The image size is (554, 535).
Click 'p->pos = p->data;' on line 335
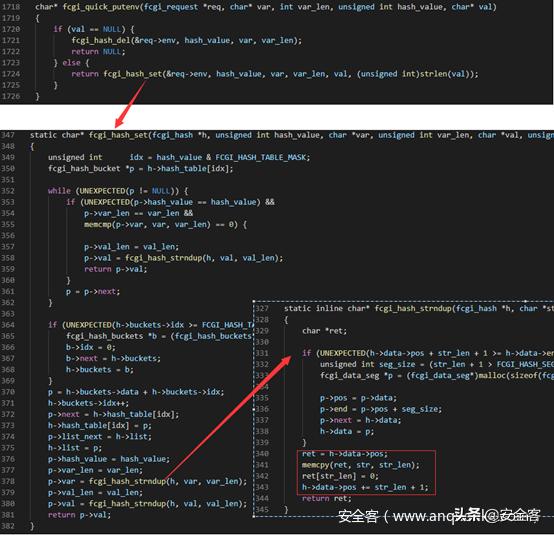[x=358, y=398]
